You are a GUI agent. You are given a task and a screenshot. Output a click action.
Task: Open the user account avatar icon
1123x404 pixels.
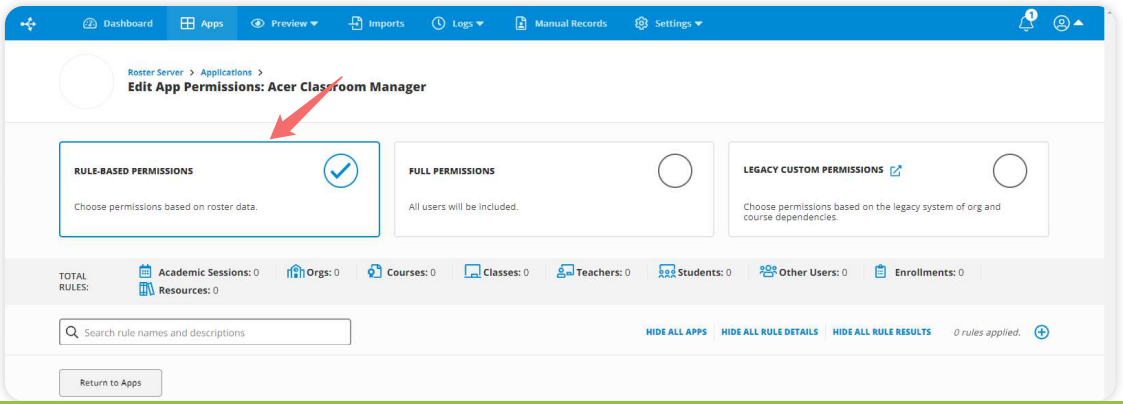coord(1061,24)
